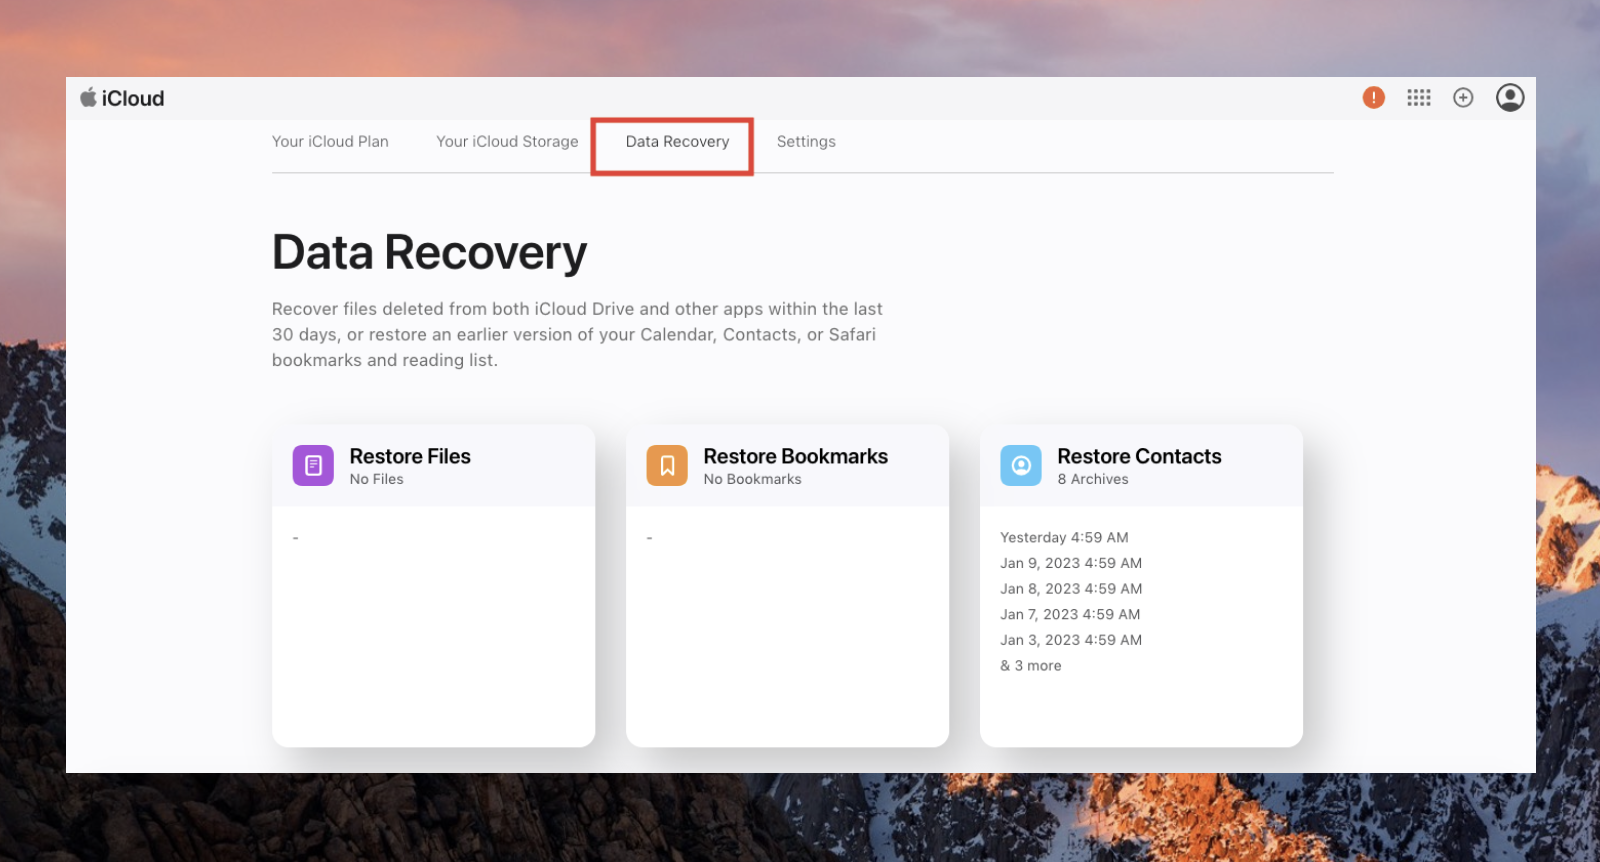
Task: Click the 'No Files' subtitle
Action: point(377,479)
